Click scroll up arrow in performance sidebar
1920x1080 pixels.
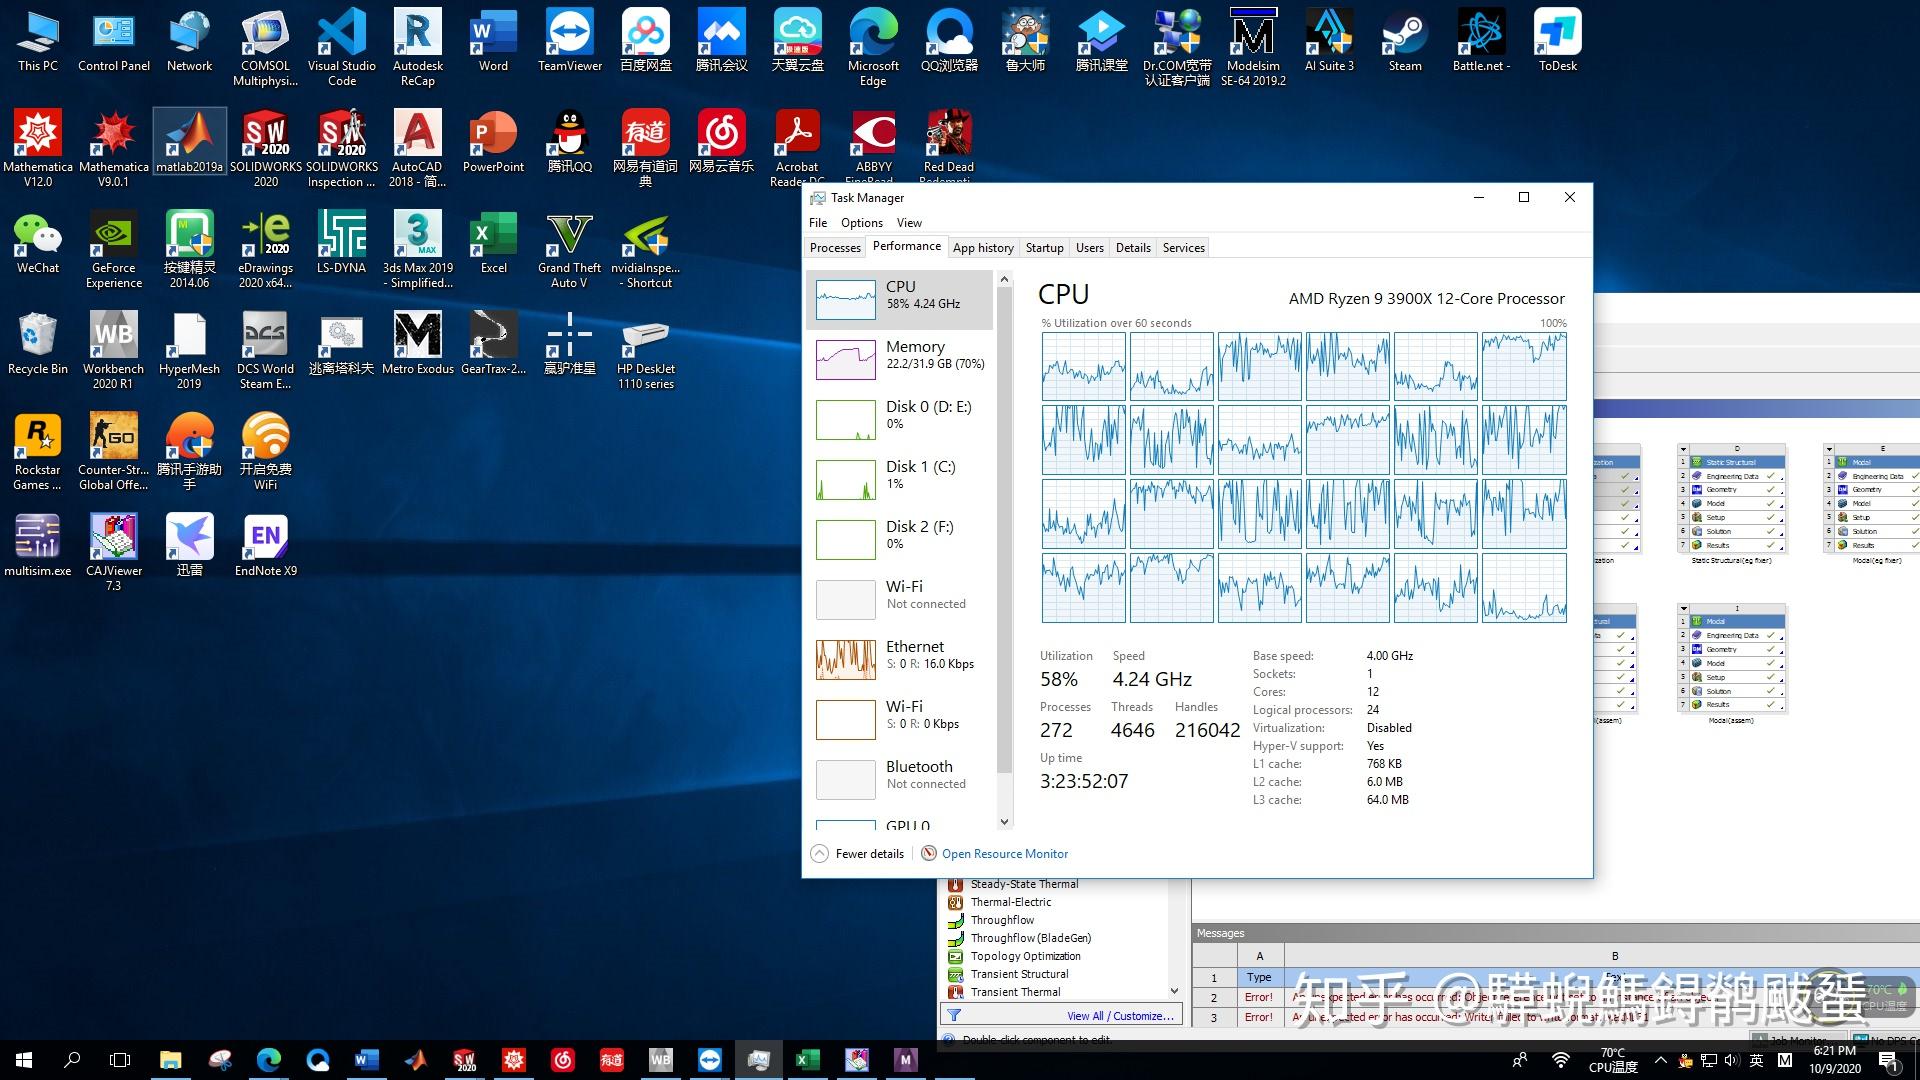1005,279
